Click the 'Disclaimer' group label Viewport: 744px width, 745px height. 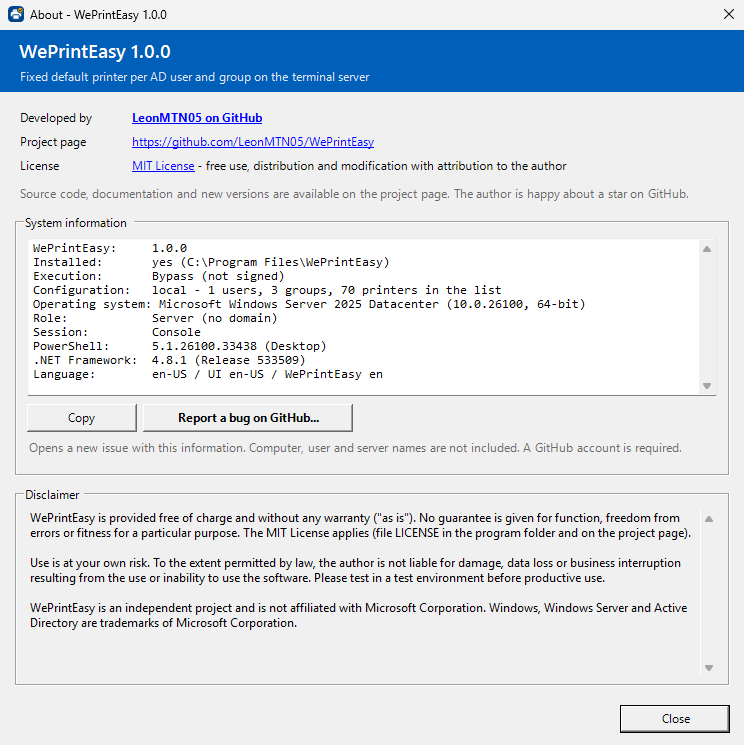tap(52, 495)
